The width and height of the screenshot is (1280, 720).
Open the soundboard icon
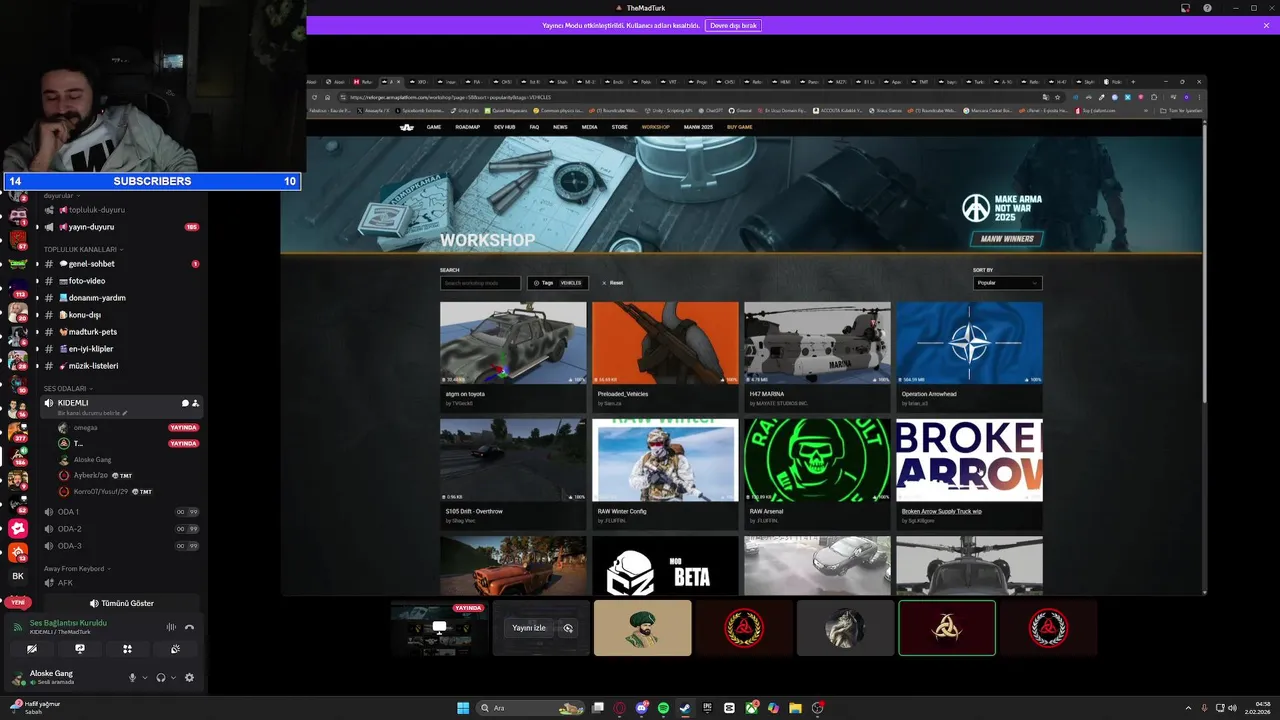pos(175,649)
